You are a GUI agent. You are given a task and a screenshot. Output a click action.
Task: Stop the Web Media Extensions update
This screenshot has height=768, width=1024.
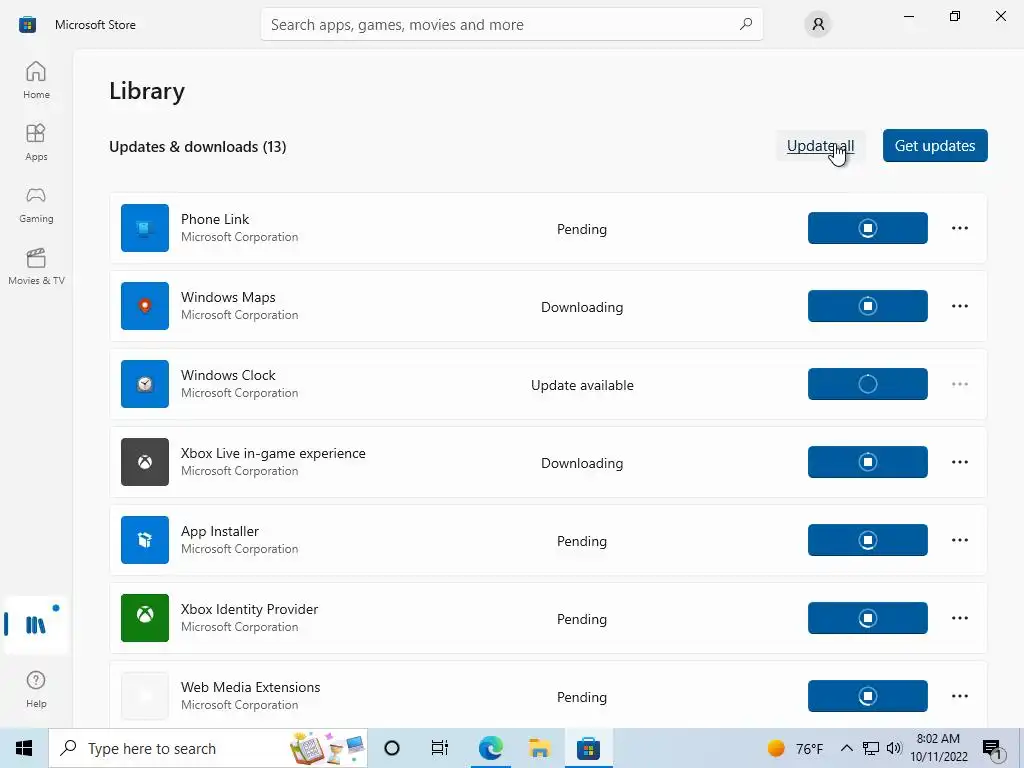[x=867, y=696]
